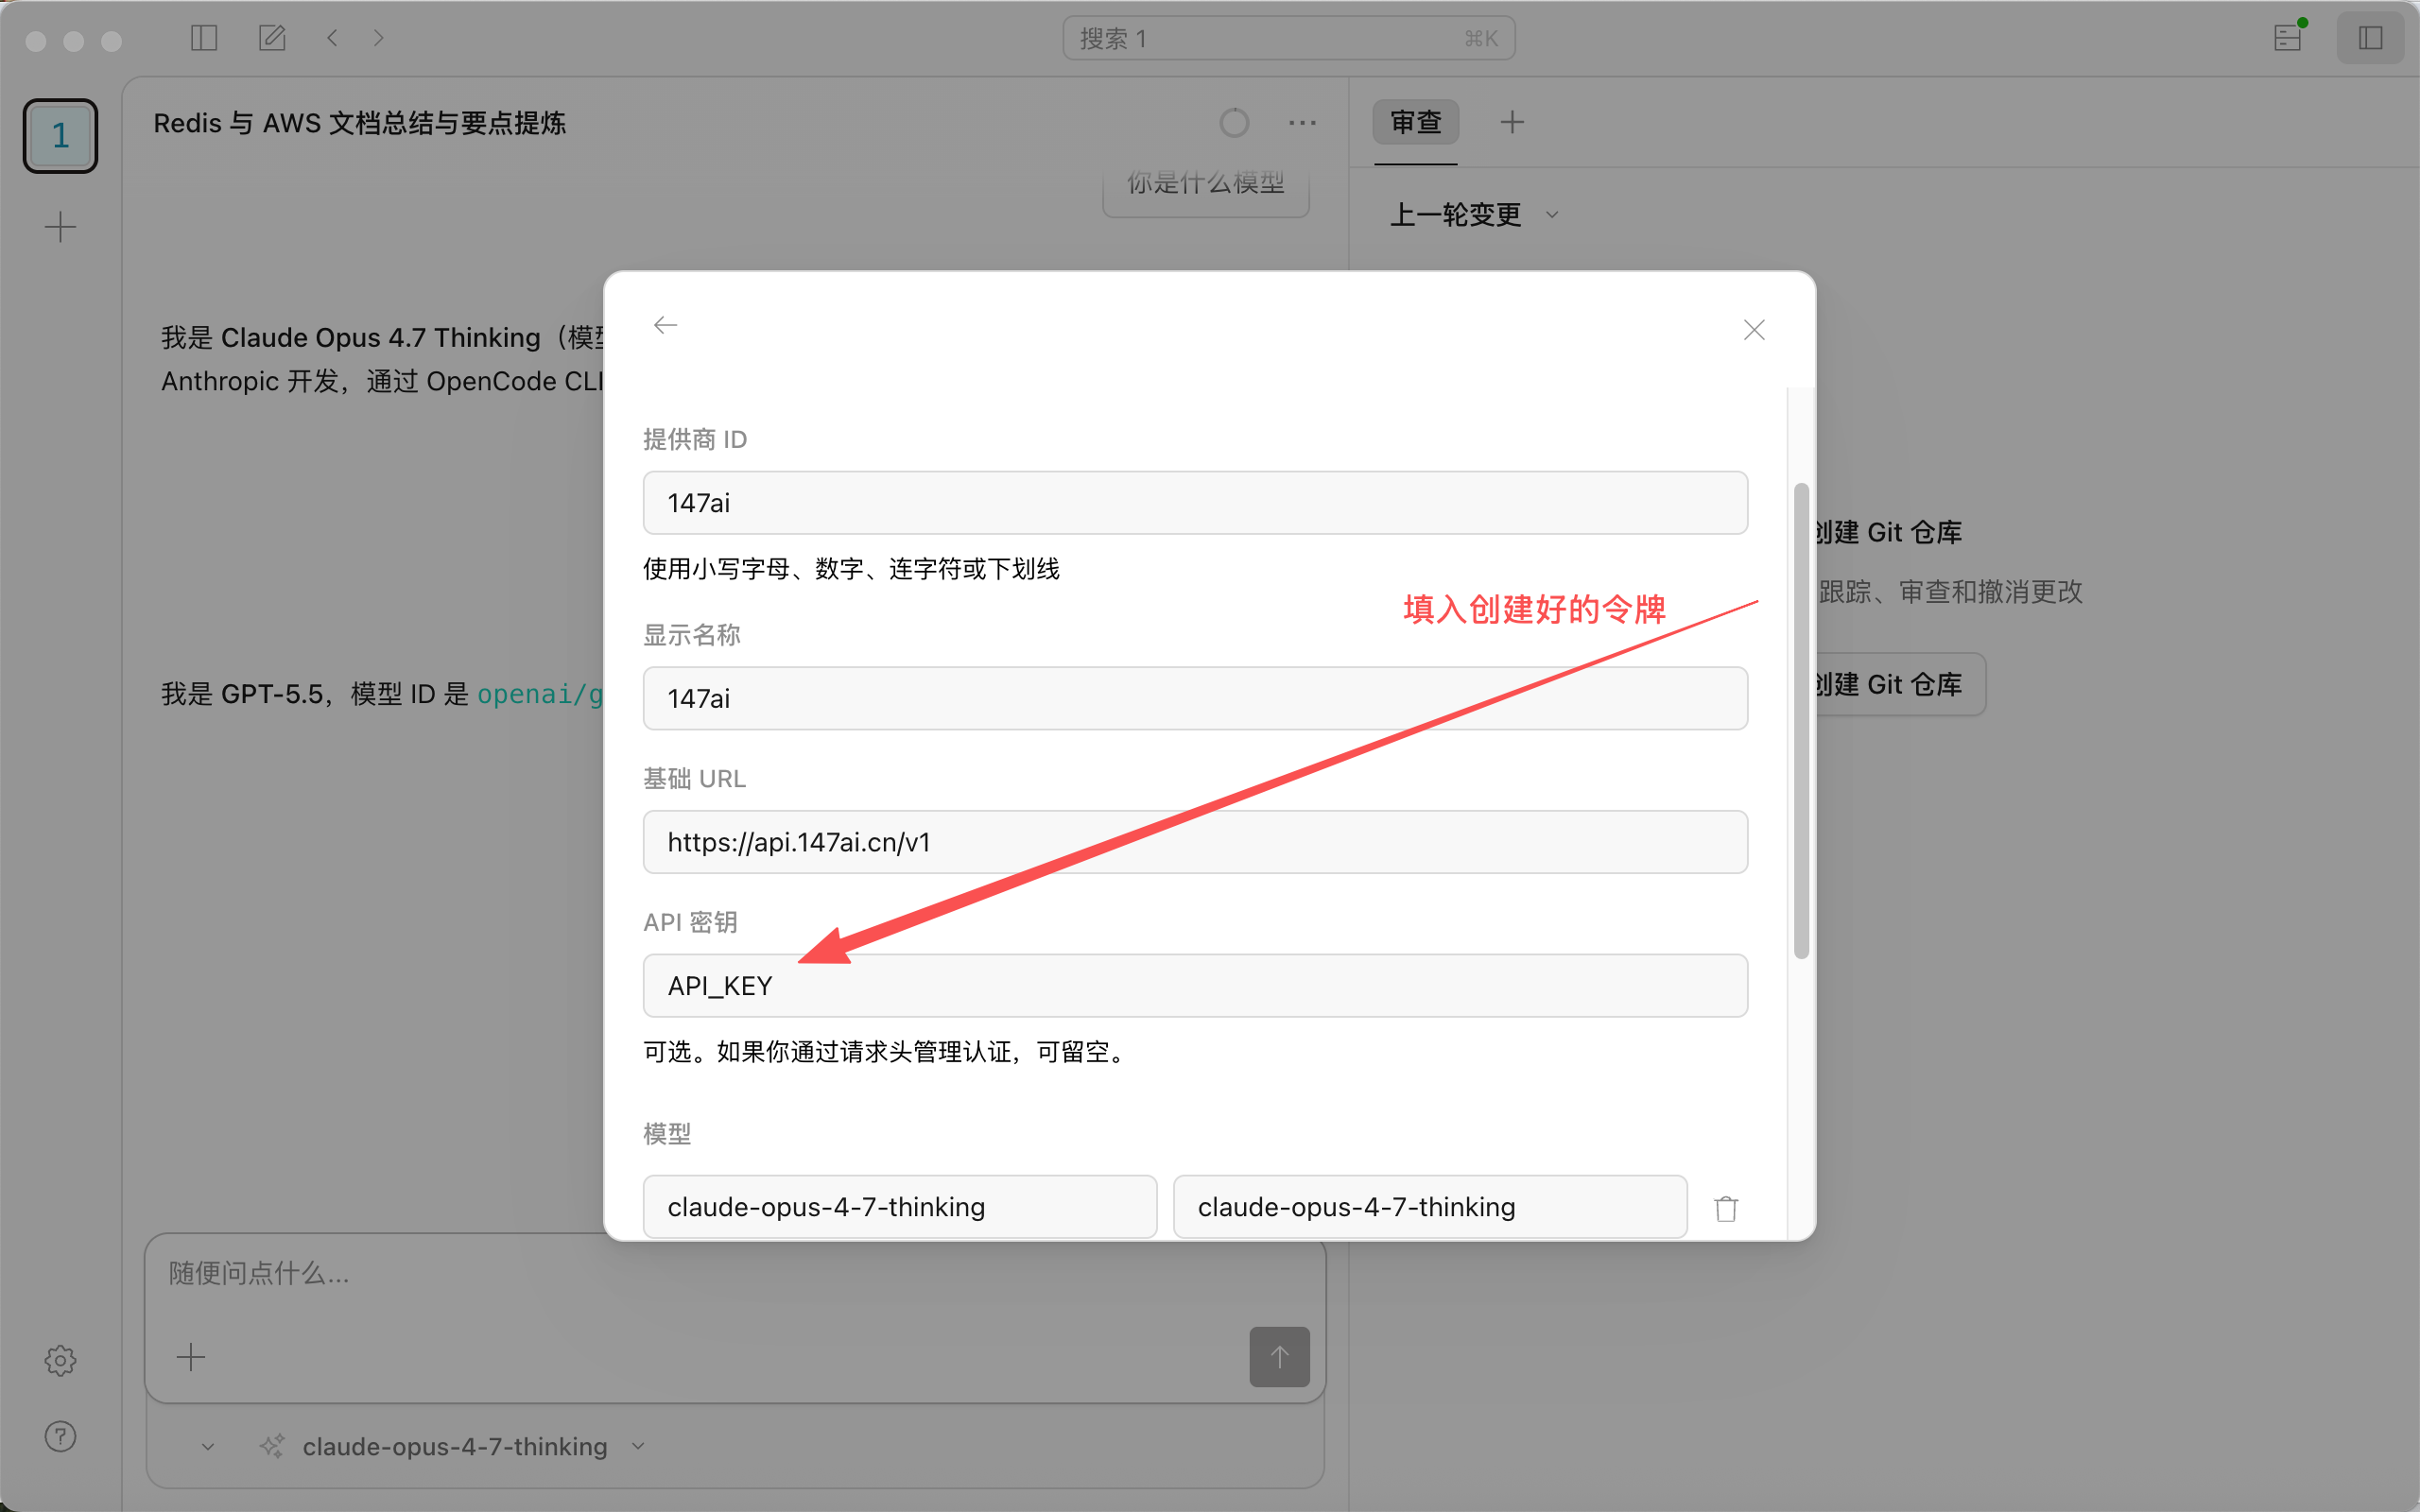Viewport: 2420px width, 1512px height.
Task: Go forward with the top toolbar arrow
Action: 378,38
